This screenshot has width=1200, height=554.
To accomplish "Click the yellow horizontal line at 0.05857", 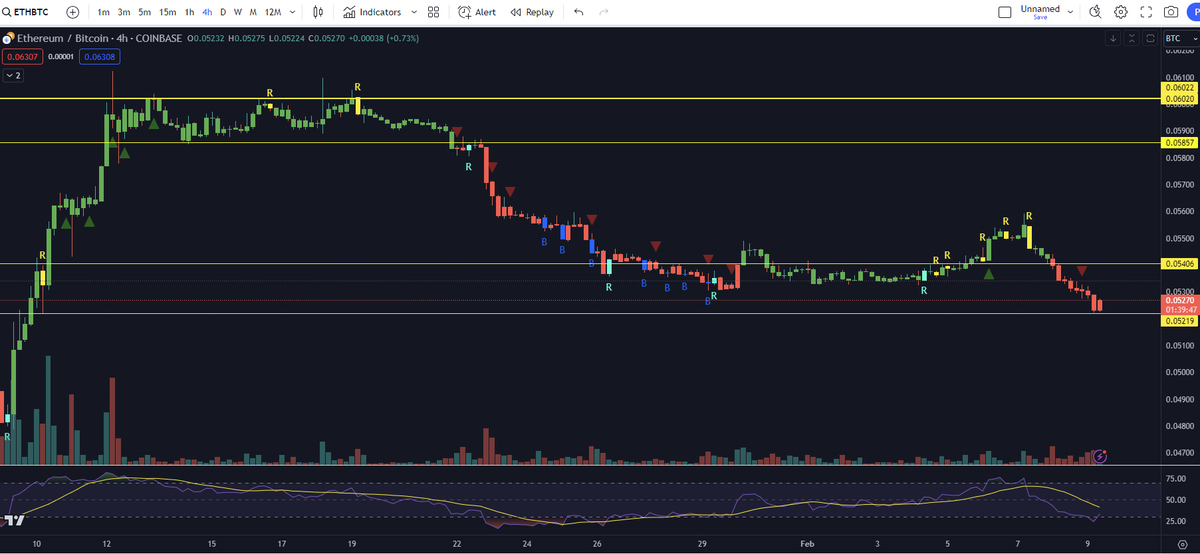I will coord(580,143).
